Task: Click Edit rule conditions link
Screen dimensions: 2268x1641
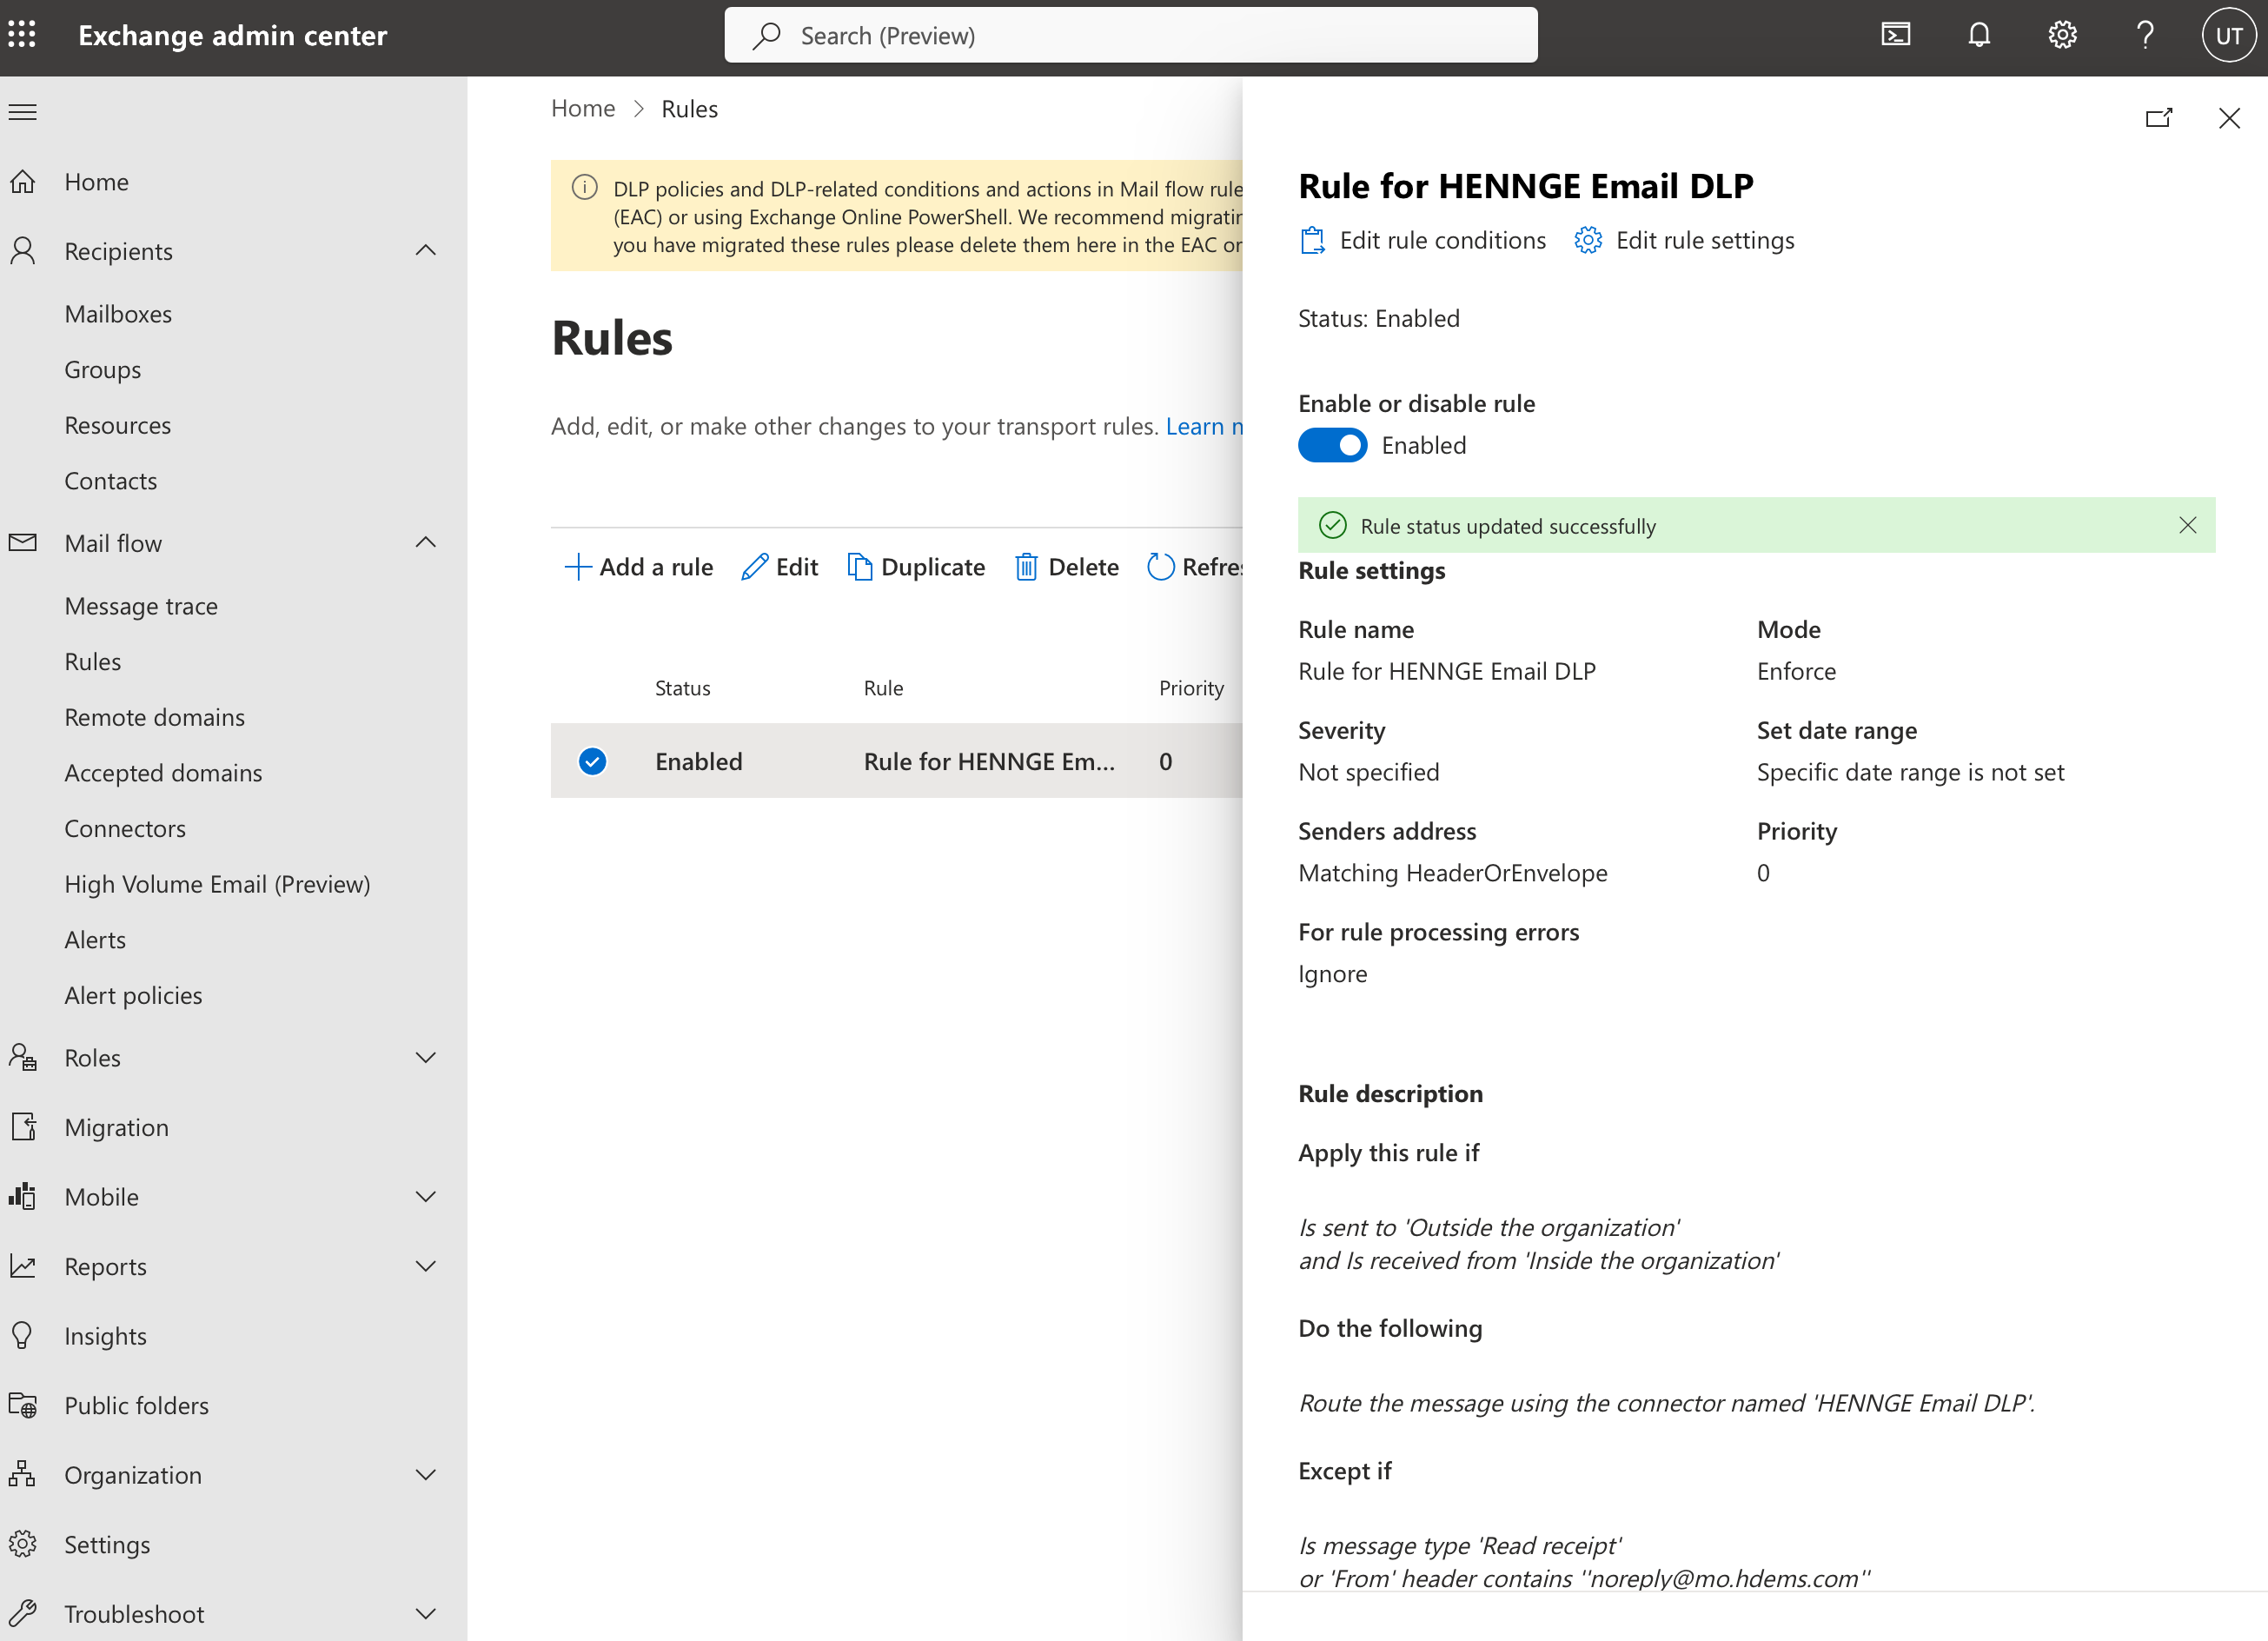Action: pyautogui.click(x=1422, y=240)
